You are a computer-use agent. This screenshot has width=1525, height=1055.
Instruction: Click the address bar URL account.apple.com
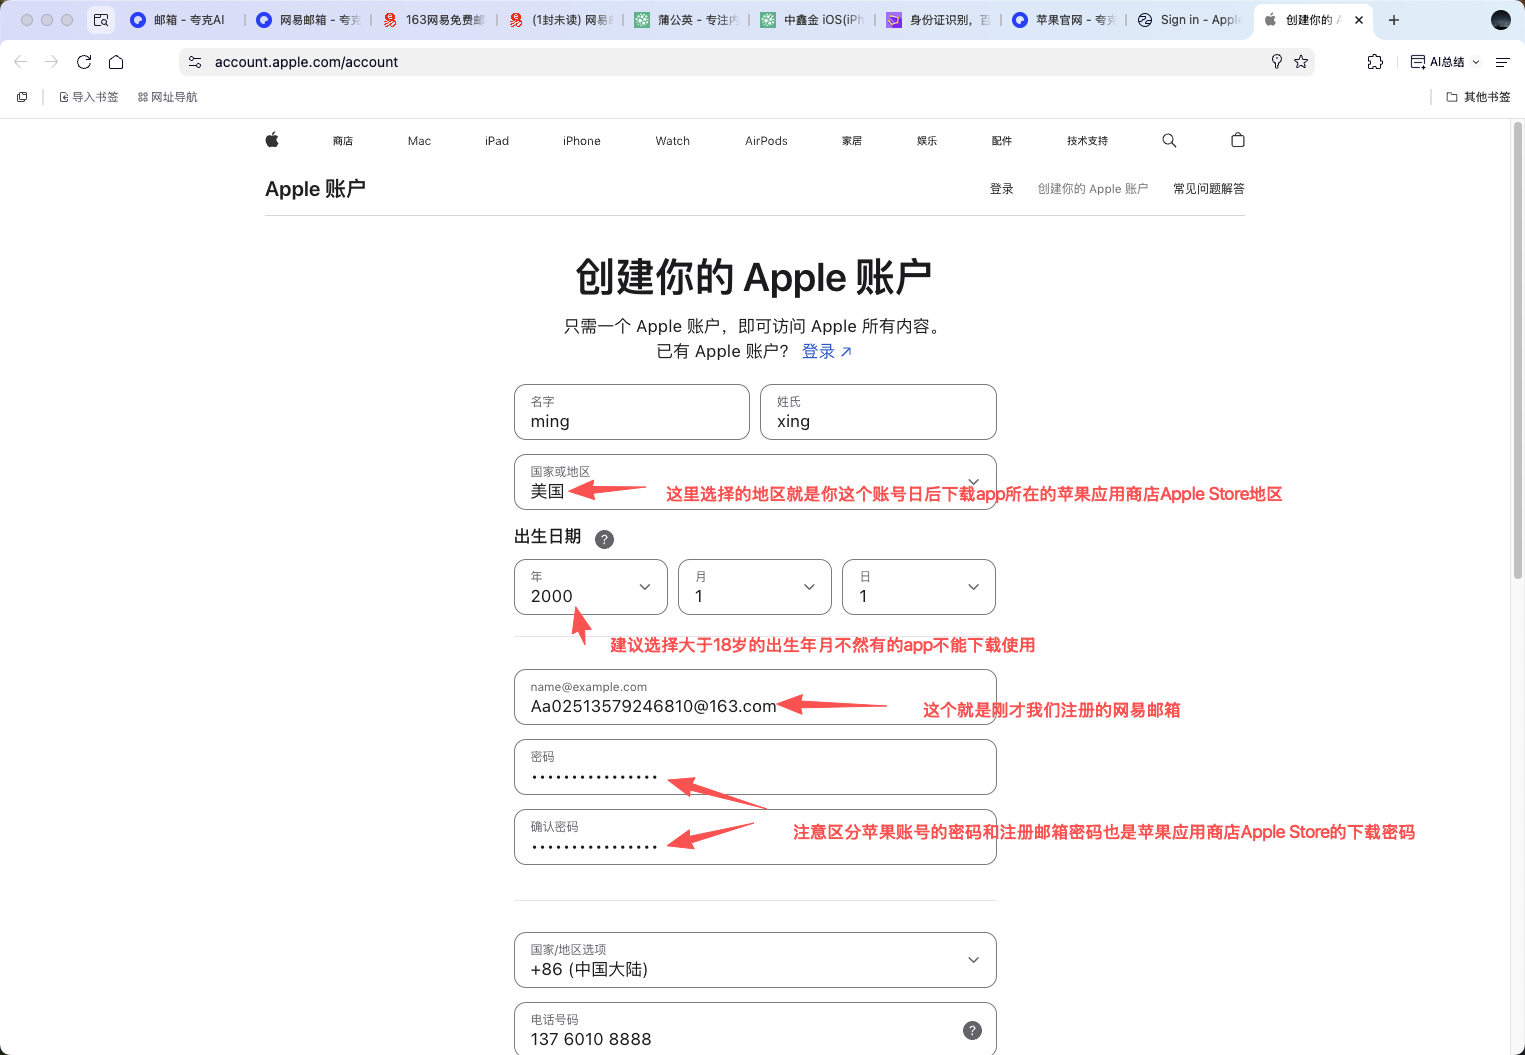click(306, 62)
